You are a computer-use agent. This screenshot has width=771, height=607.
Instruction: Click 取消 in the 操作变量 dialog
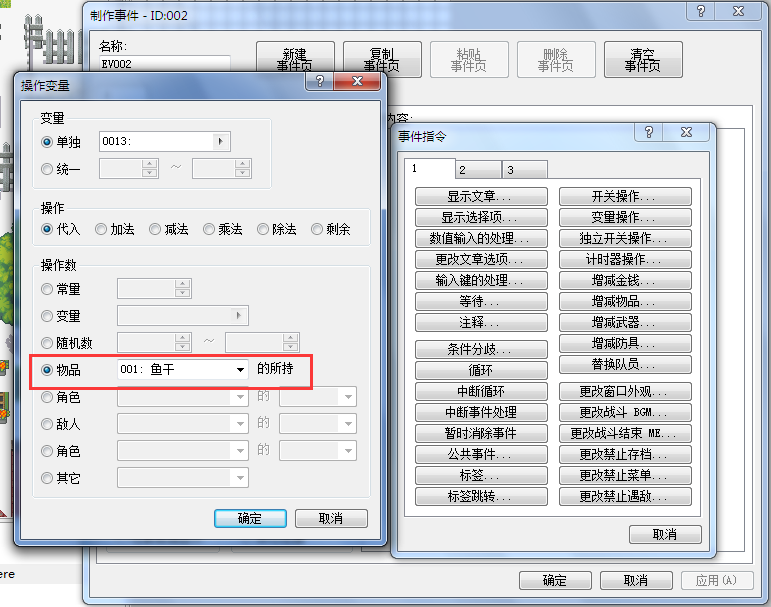point(331,518)
